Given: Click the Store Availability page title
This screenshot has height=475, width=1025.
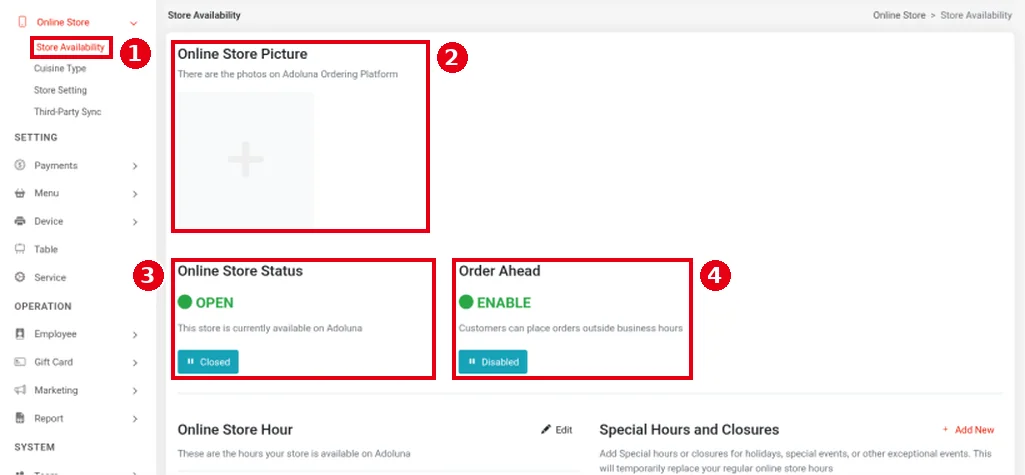Looking at the screenshot, I should 204,15.
